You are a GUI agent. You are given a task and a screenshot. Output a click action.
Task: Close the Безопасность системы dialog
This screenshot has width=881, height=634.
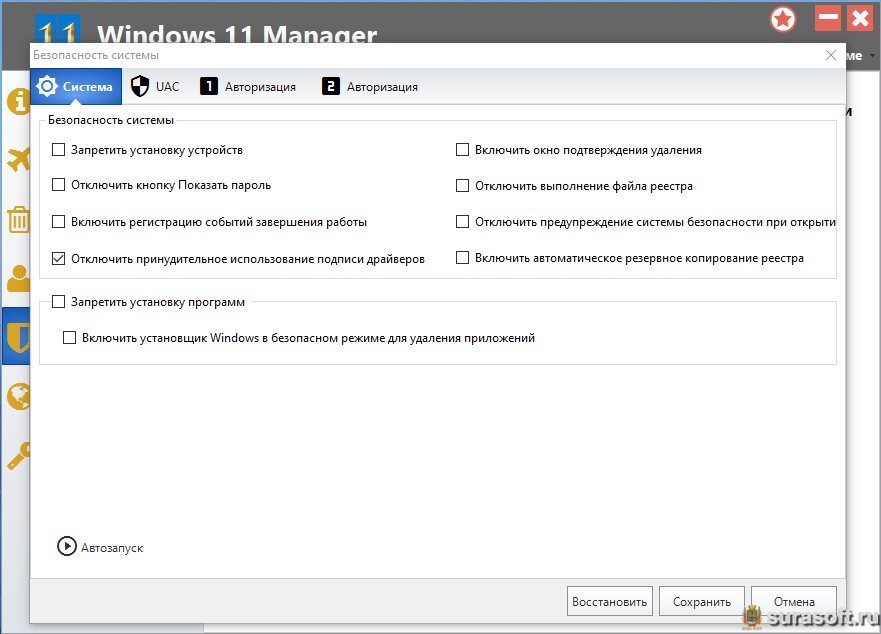[x=831, y=55]
